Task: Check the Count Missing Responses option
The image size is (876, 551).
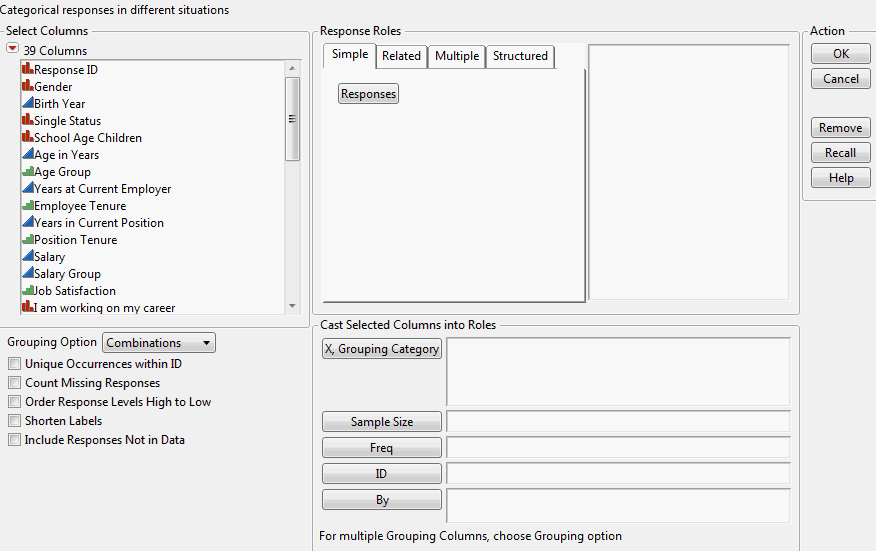Action: [x=14, y=383]
